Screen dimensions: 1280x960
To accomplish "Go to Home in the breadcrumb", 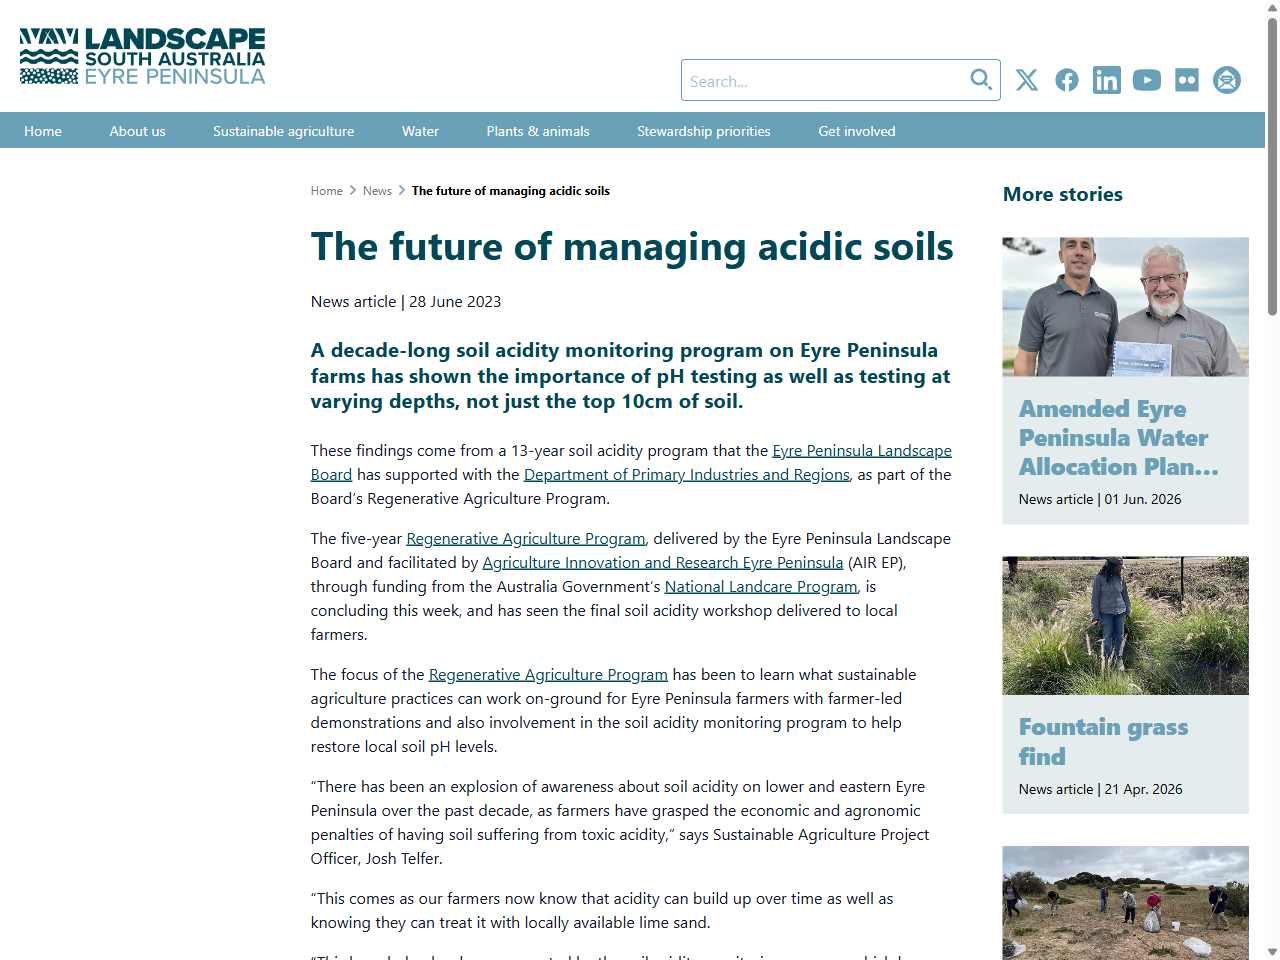I will [327, 191].
